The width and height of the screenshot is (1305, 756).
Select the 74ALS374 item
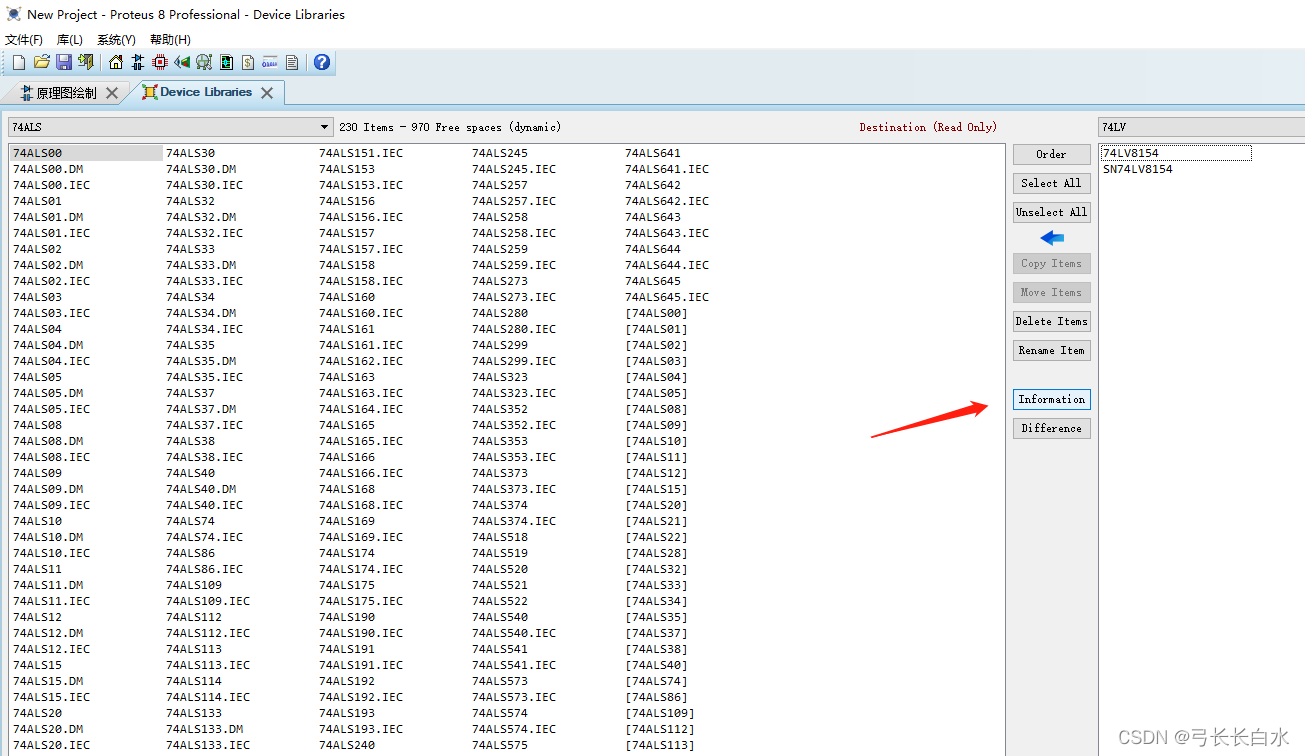click(500, 505)
